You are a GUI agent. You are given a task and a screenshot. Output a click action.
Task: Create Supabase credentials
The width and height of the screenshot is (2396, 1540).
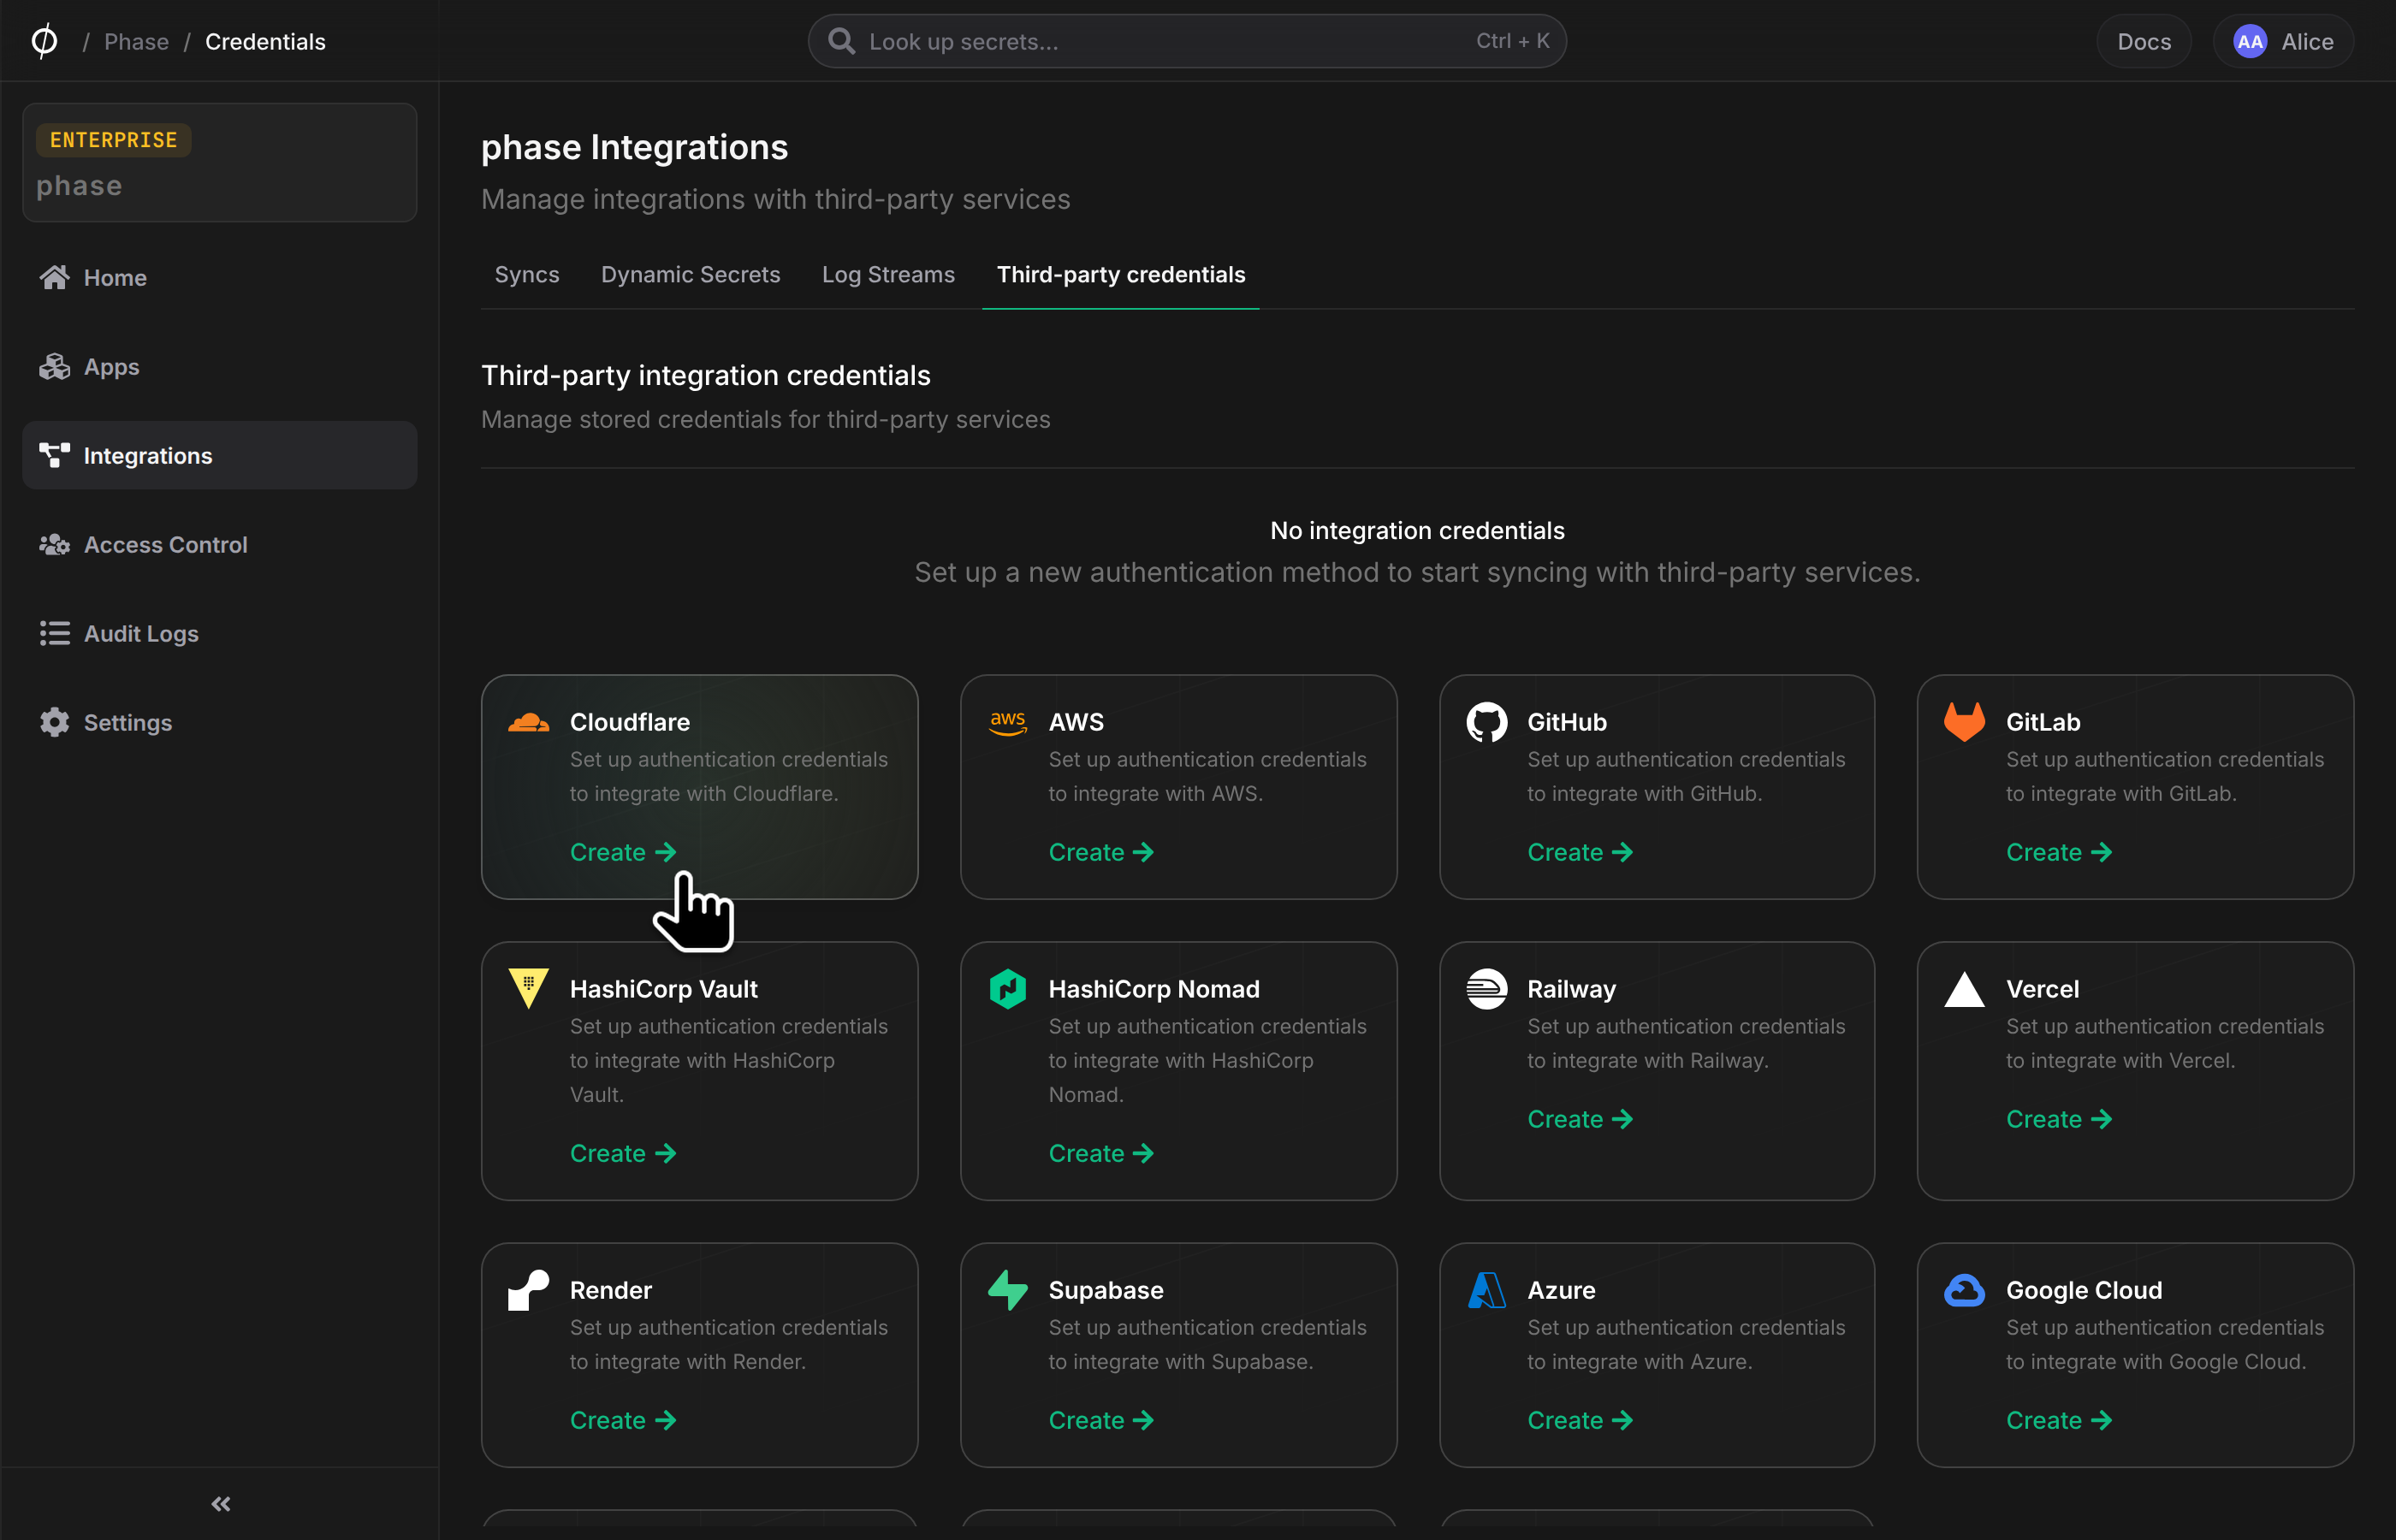(1101, 1420)
